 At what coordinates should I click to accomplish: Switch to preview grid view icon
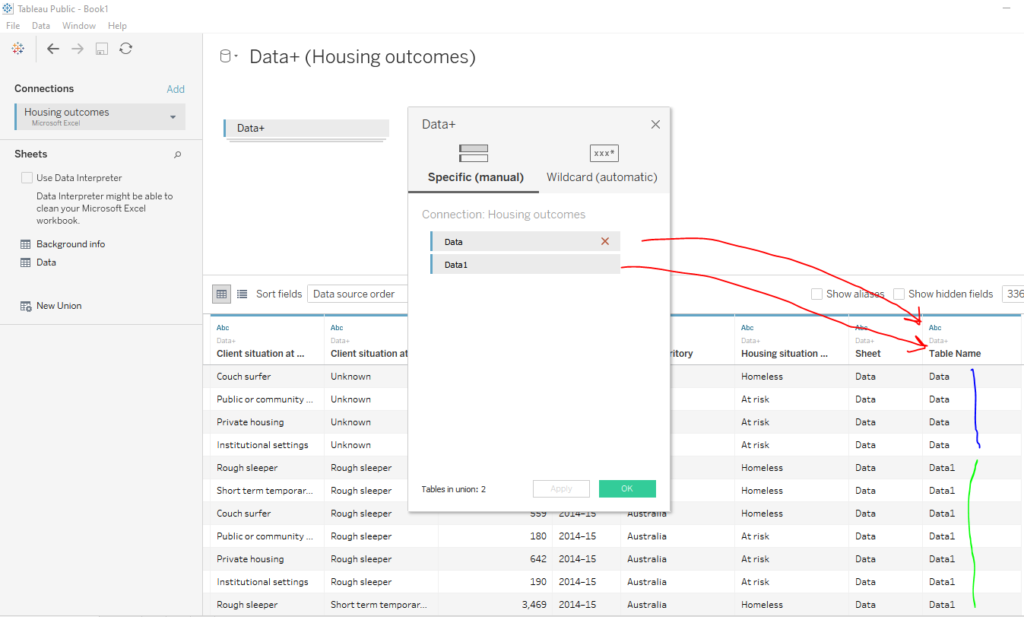[x=221, y=294]
